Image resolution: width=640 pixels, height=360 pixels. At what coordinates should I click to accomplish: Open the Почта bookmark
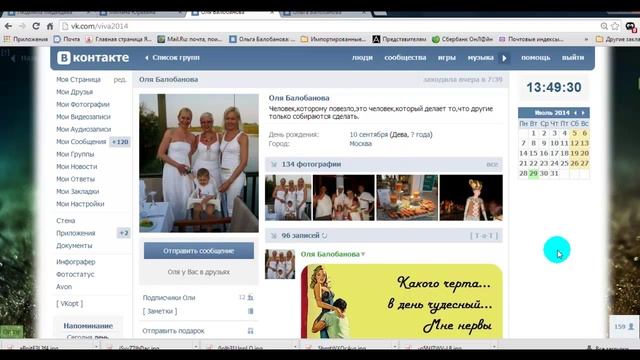67,39
